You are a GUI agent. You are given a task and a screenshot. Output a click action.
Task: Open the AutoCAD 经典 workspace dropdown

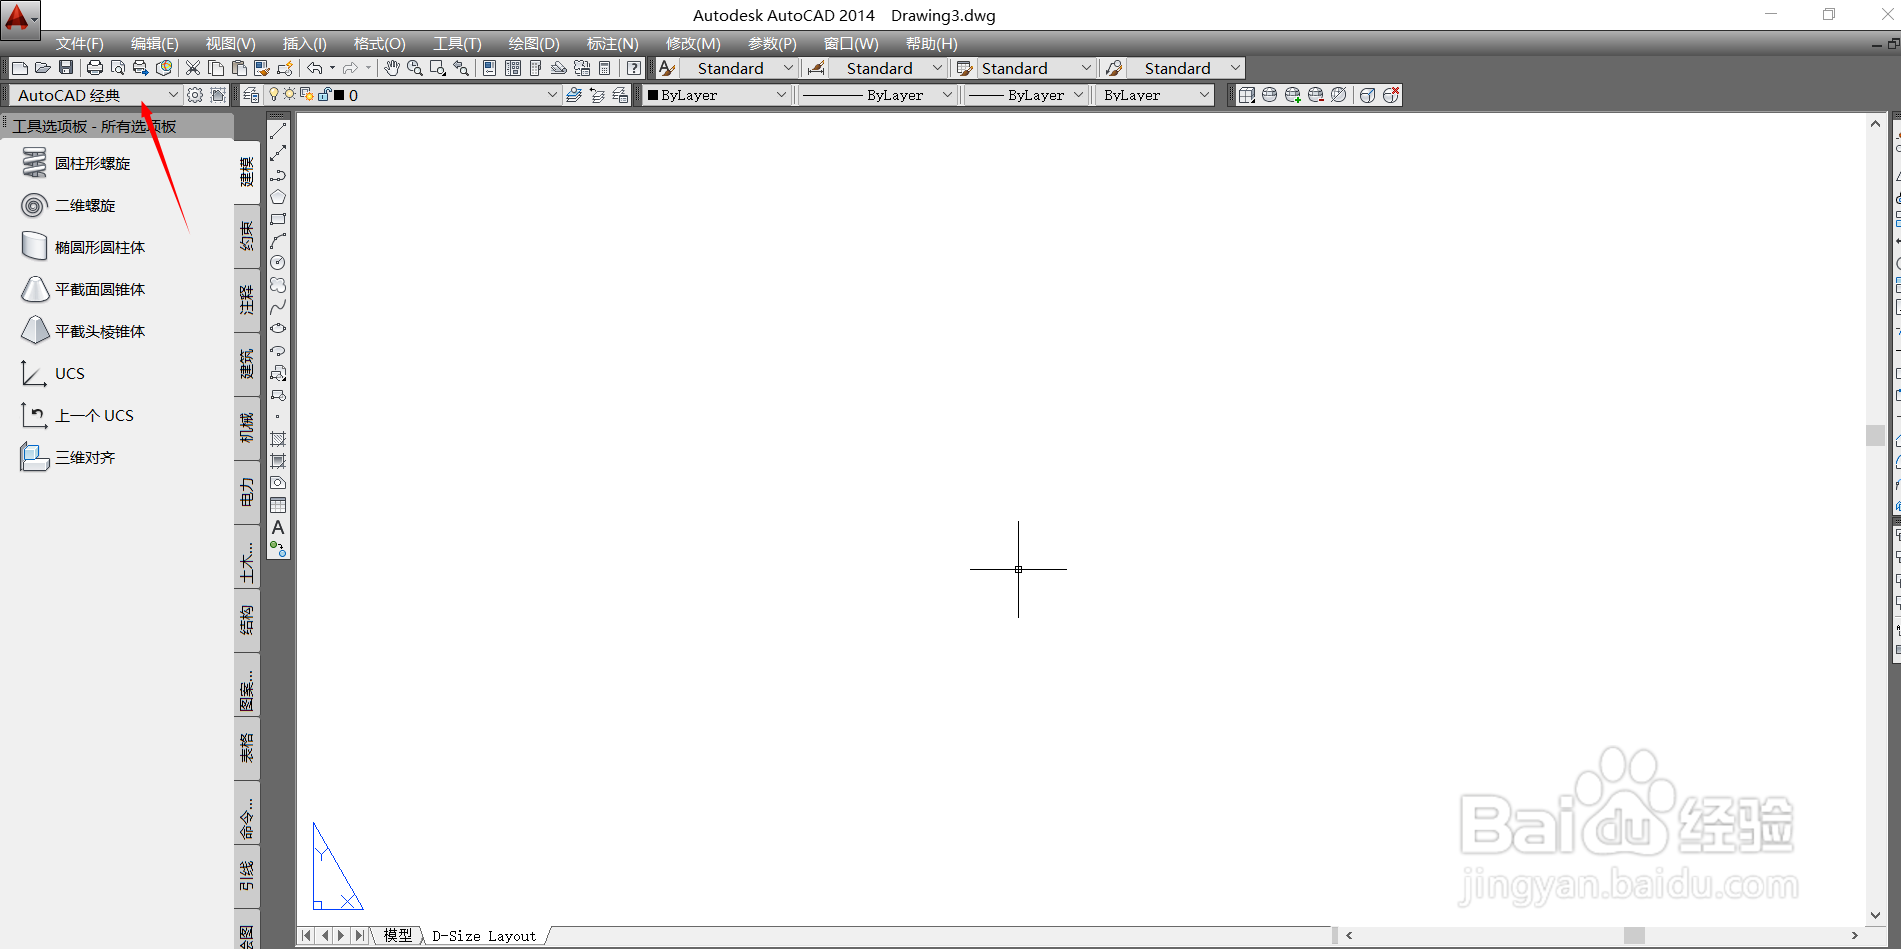pos(98,95)
